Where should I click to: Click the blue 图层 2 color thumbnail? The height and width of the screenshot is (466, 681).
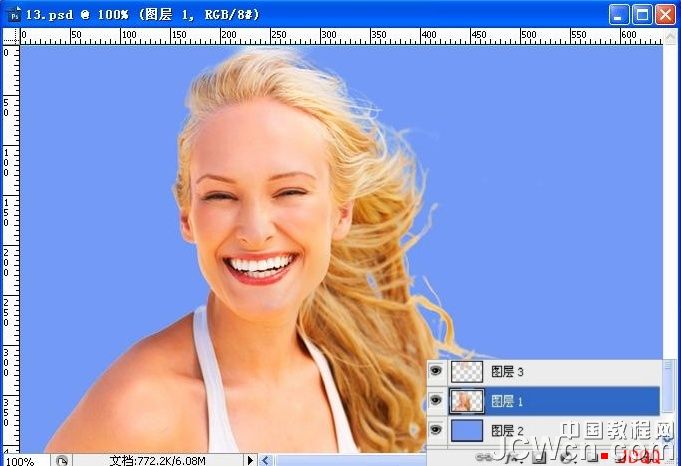(x=466, y=430)
